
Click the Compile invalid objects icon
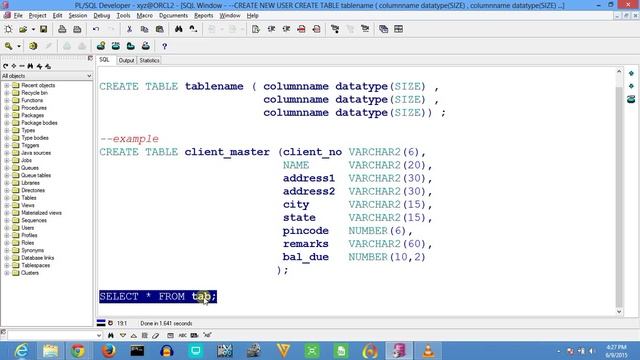pyautogui.click(x=335, y=29)
